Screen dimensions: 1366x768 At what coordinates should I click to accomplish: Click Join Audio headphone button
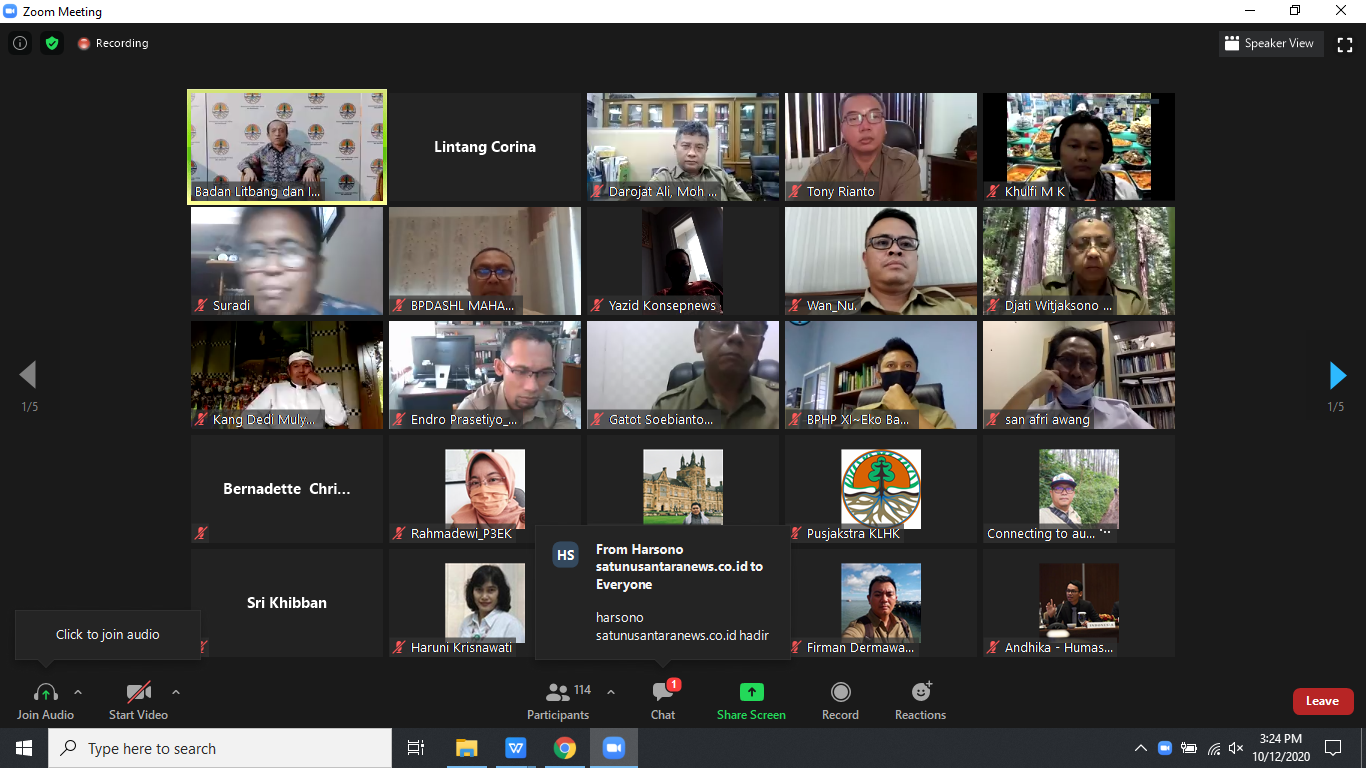[45, 700]
